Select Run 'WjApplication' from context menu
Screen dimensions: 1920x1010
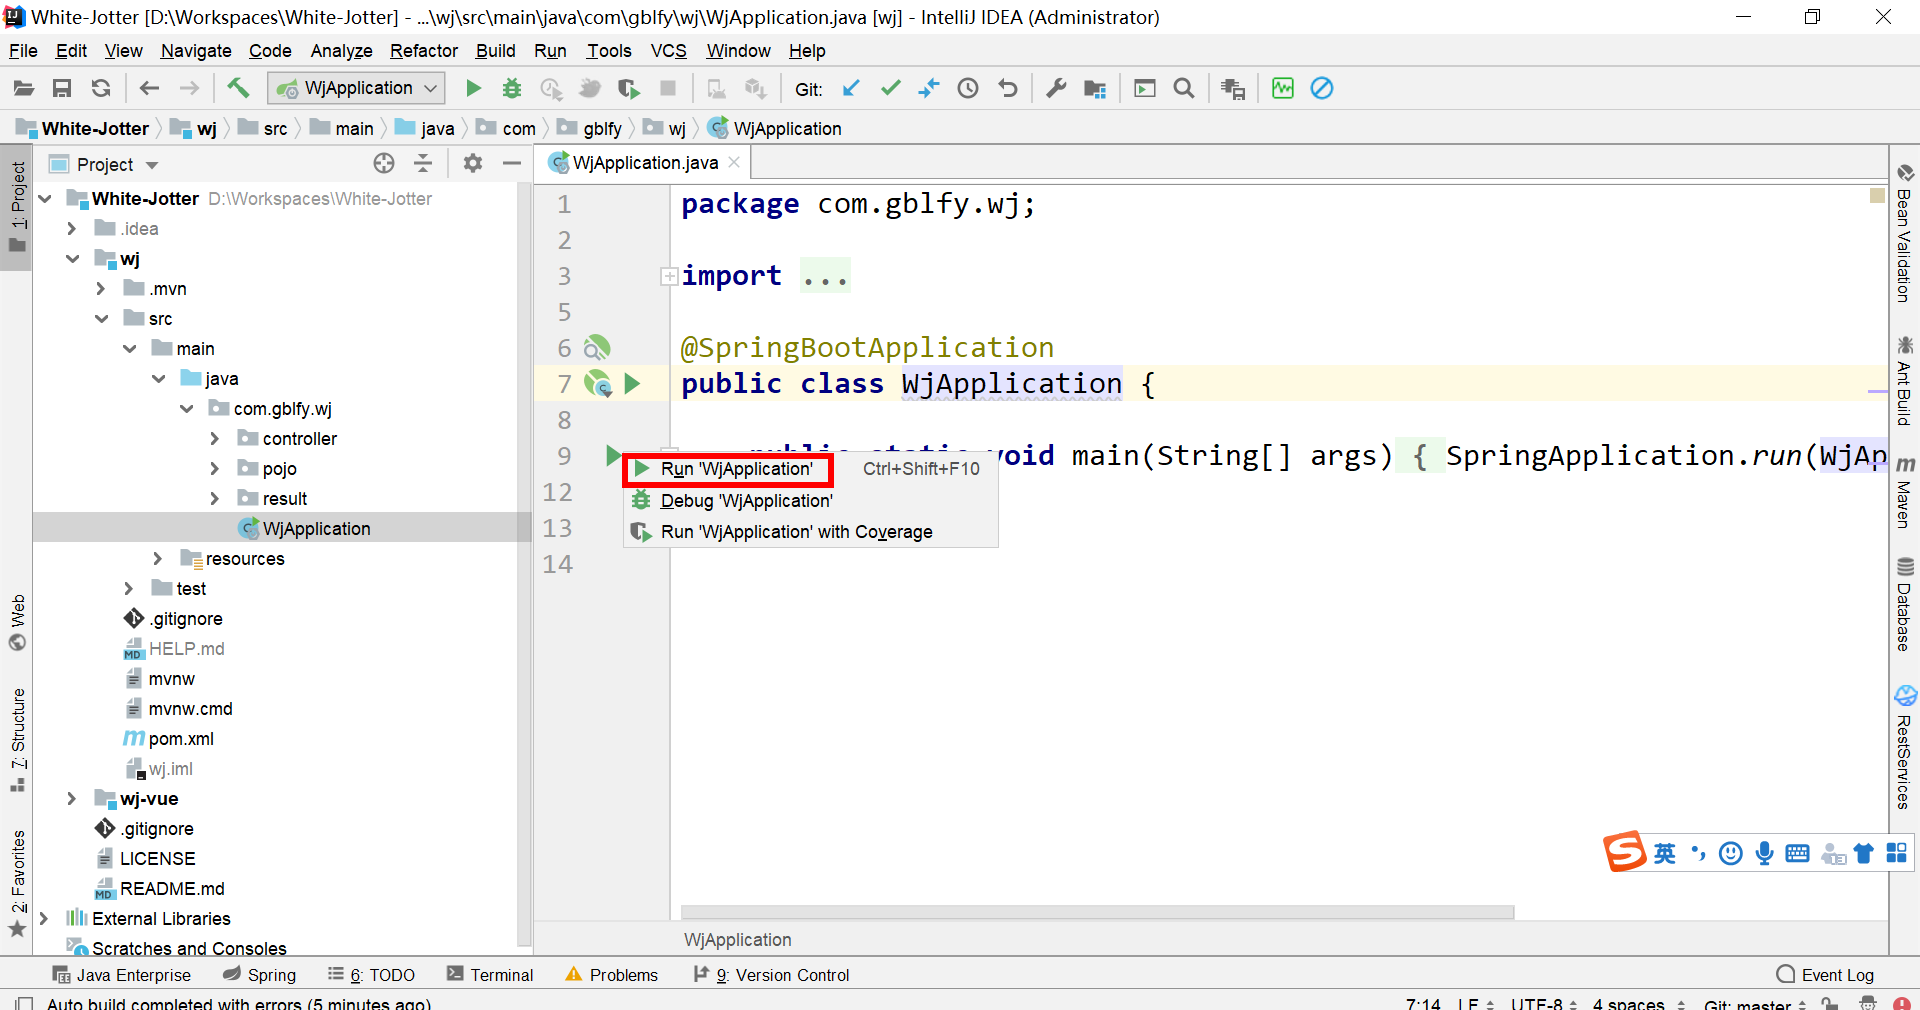coord(810,469)
